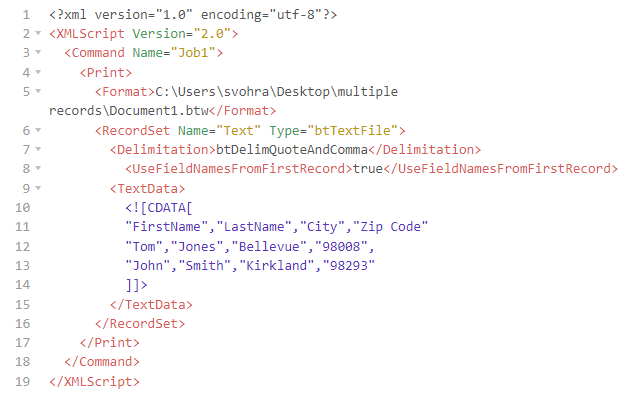The image size is (622, 393).
Task: Fold the Delimitation line arrow
Action: point(38,150)
